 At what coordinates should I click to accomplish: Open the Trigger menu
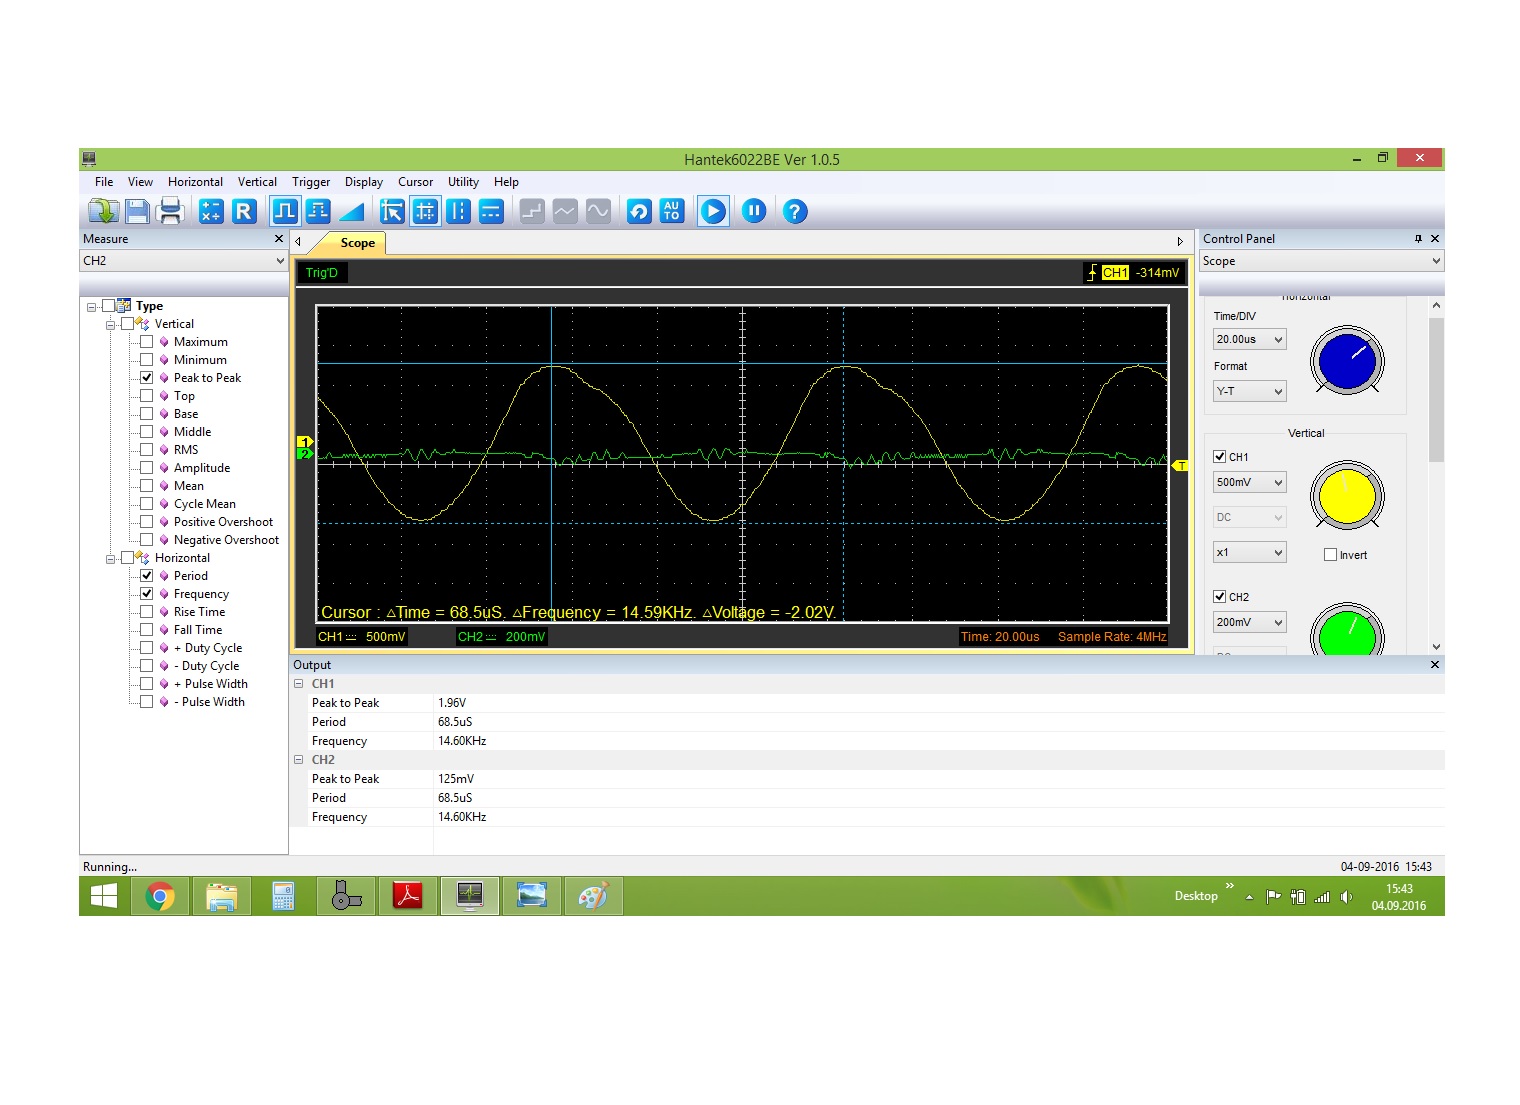coord(310,182)
